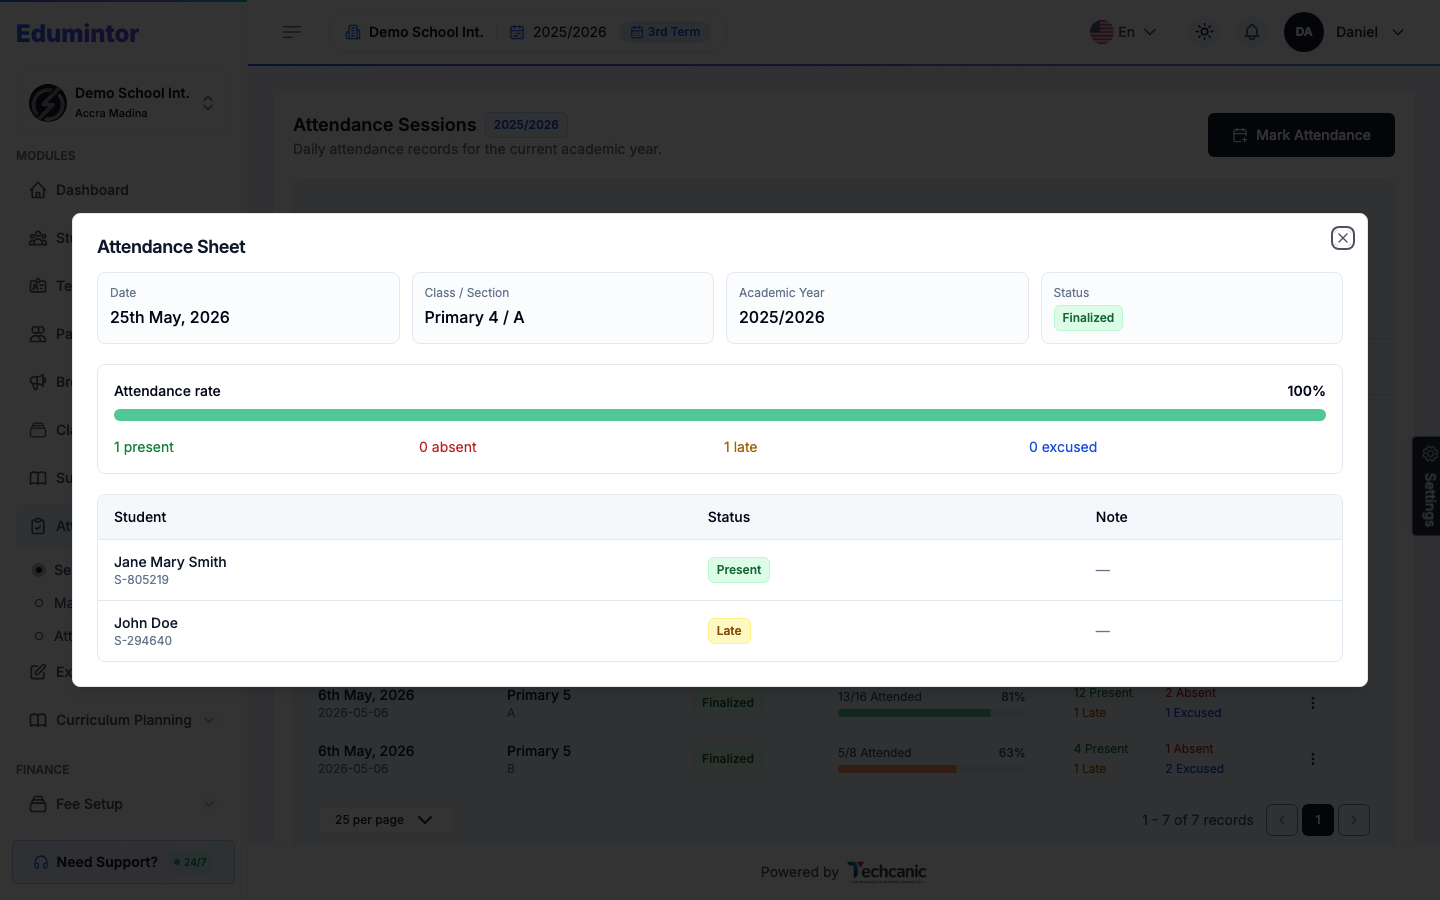Viewport: 1440px width, 900px height.
Task: Click the '1 late' count
Action: coord(741,447)
